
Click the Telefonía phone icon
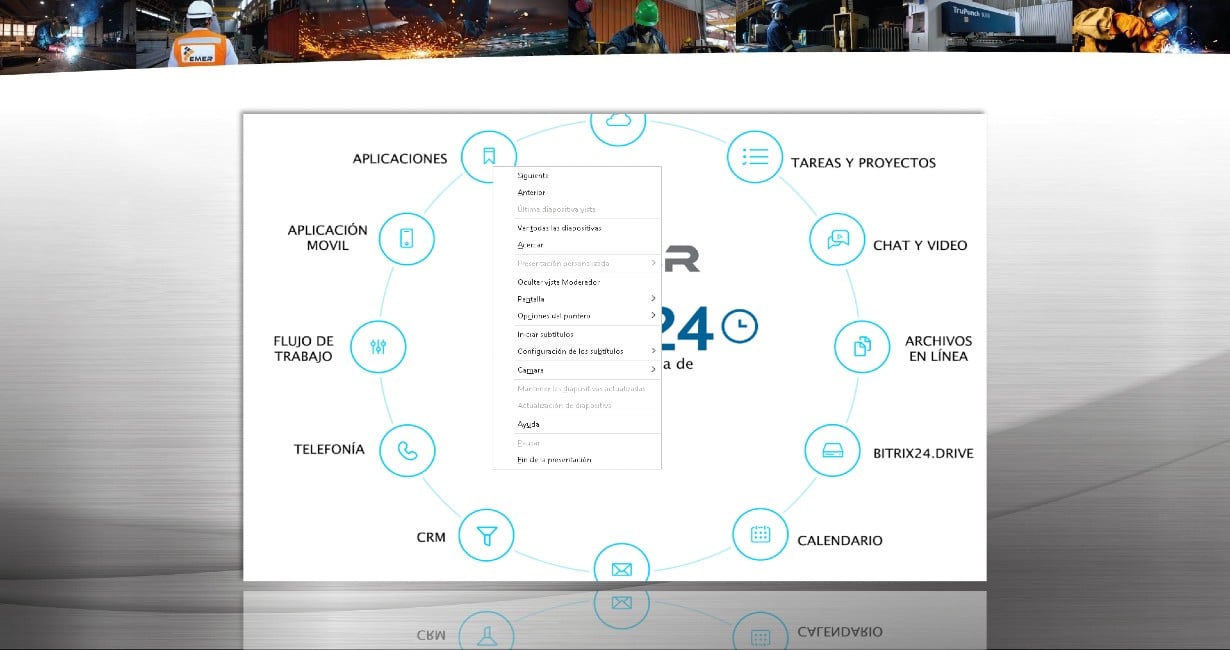[x=407, y=450]
